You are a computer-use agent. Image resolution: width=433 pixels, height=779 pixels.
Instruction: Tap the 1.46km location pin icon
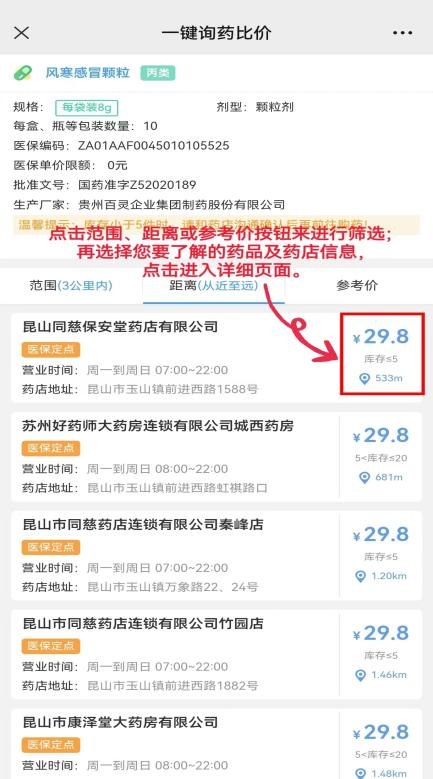coord(361,675)
